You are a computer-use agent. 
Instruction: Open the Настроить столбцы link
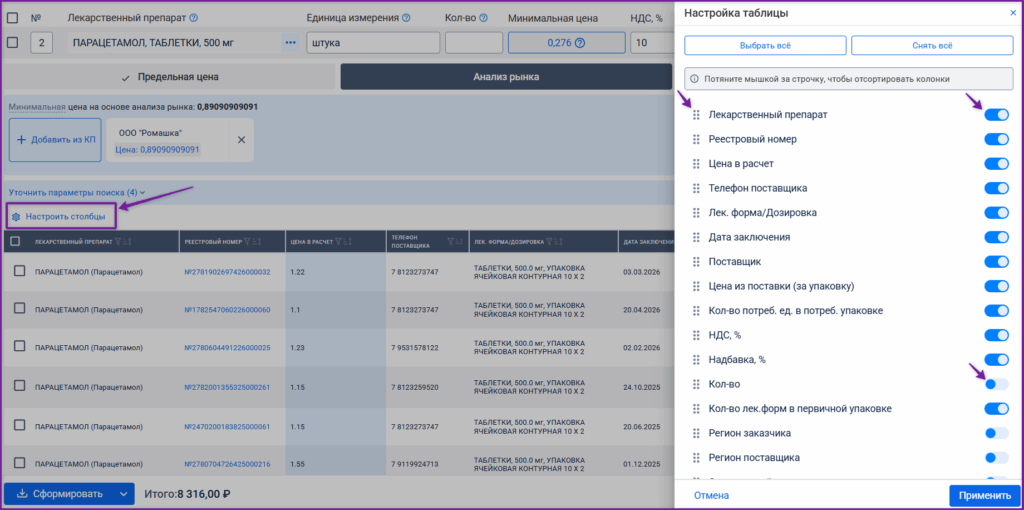point(59,216)
